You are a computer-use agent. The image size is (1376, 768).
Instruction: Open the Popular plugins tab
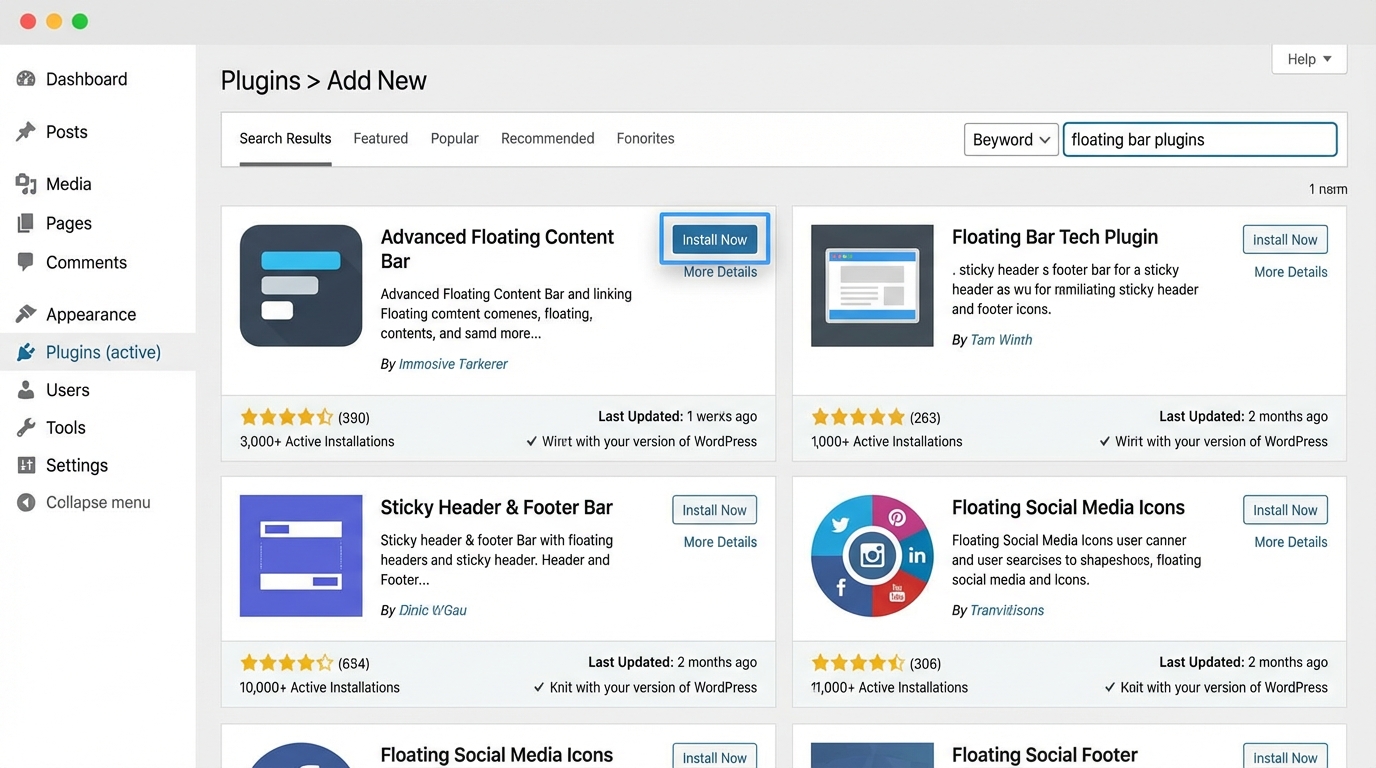pyautogui.click(x=454, y=138)
